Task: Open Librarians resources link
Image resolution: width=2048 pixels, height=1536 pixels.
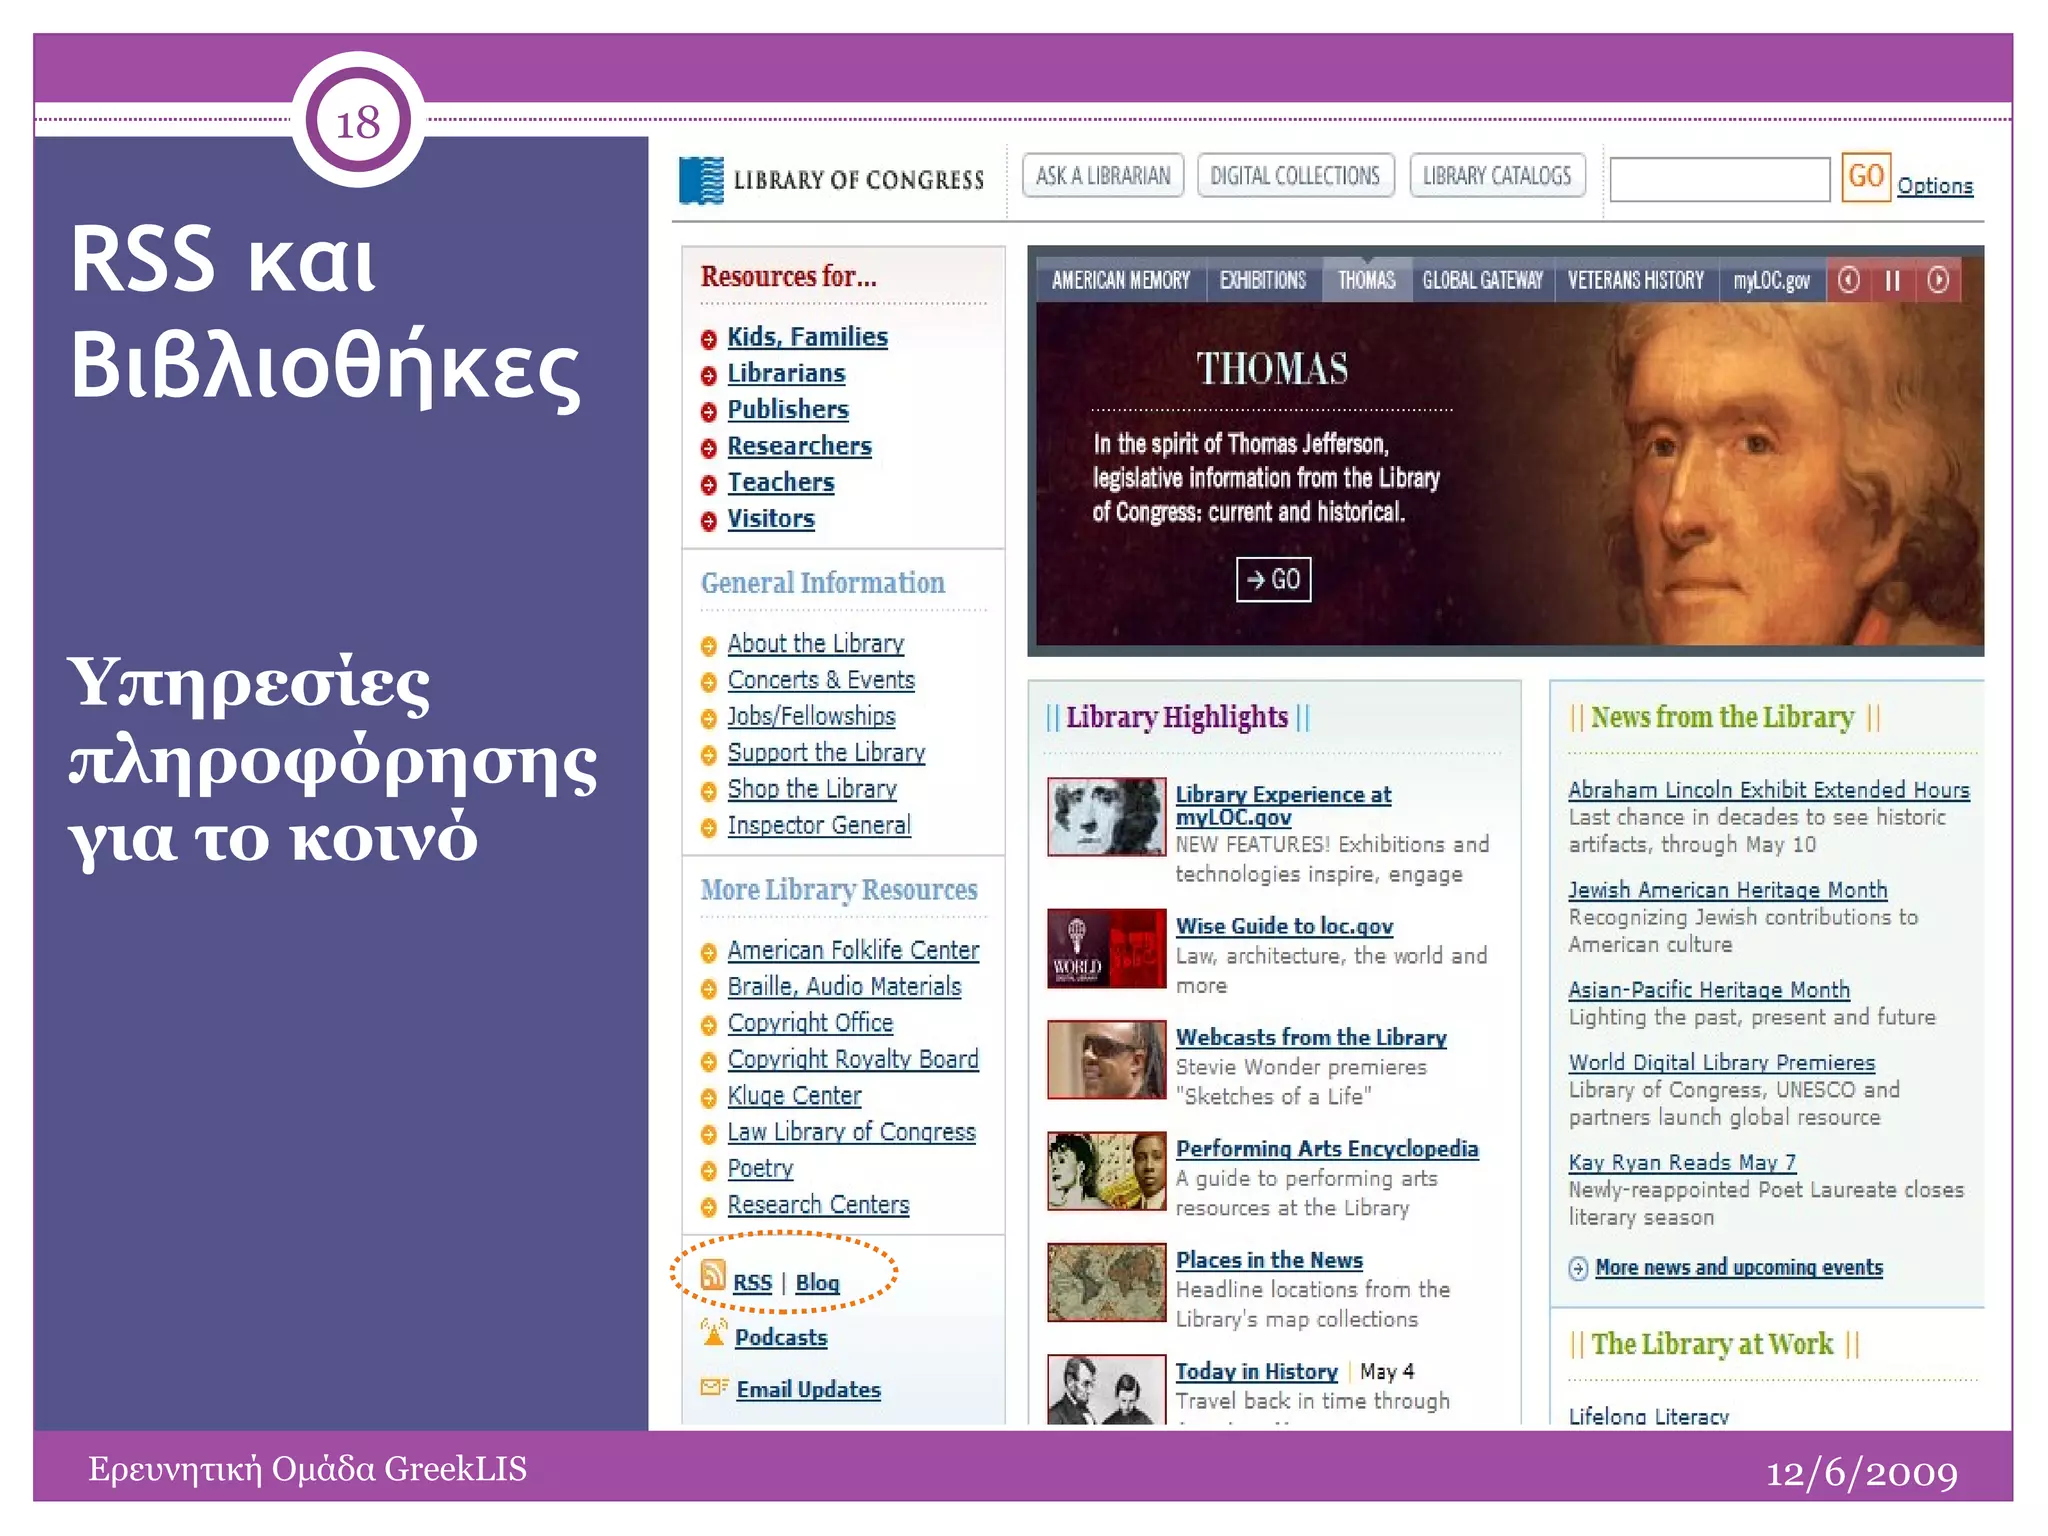Action: coord(786,374)
